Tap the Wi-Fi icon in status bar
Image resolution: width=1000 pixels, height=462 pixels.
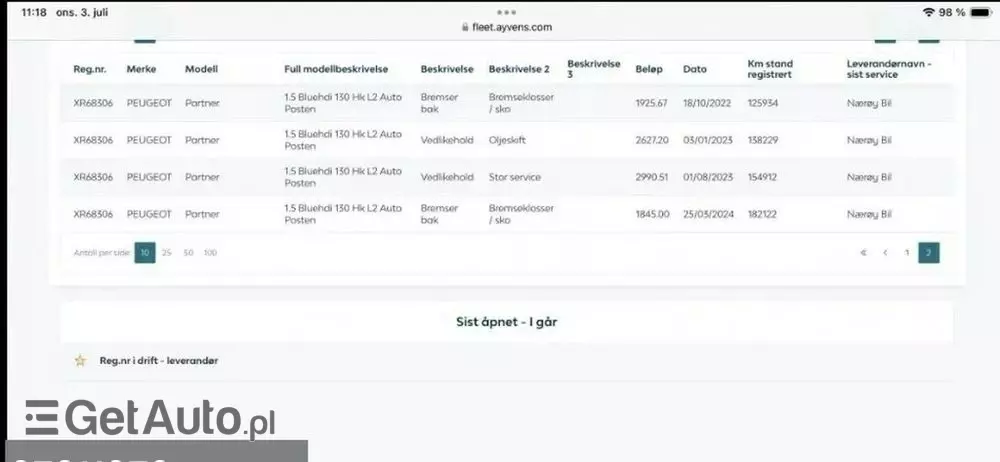click(x=929, y=12)
